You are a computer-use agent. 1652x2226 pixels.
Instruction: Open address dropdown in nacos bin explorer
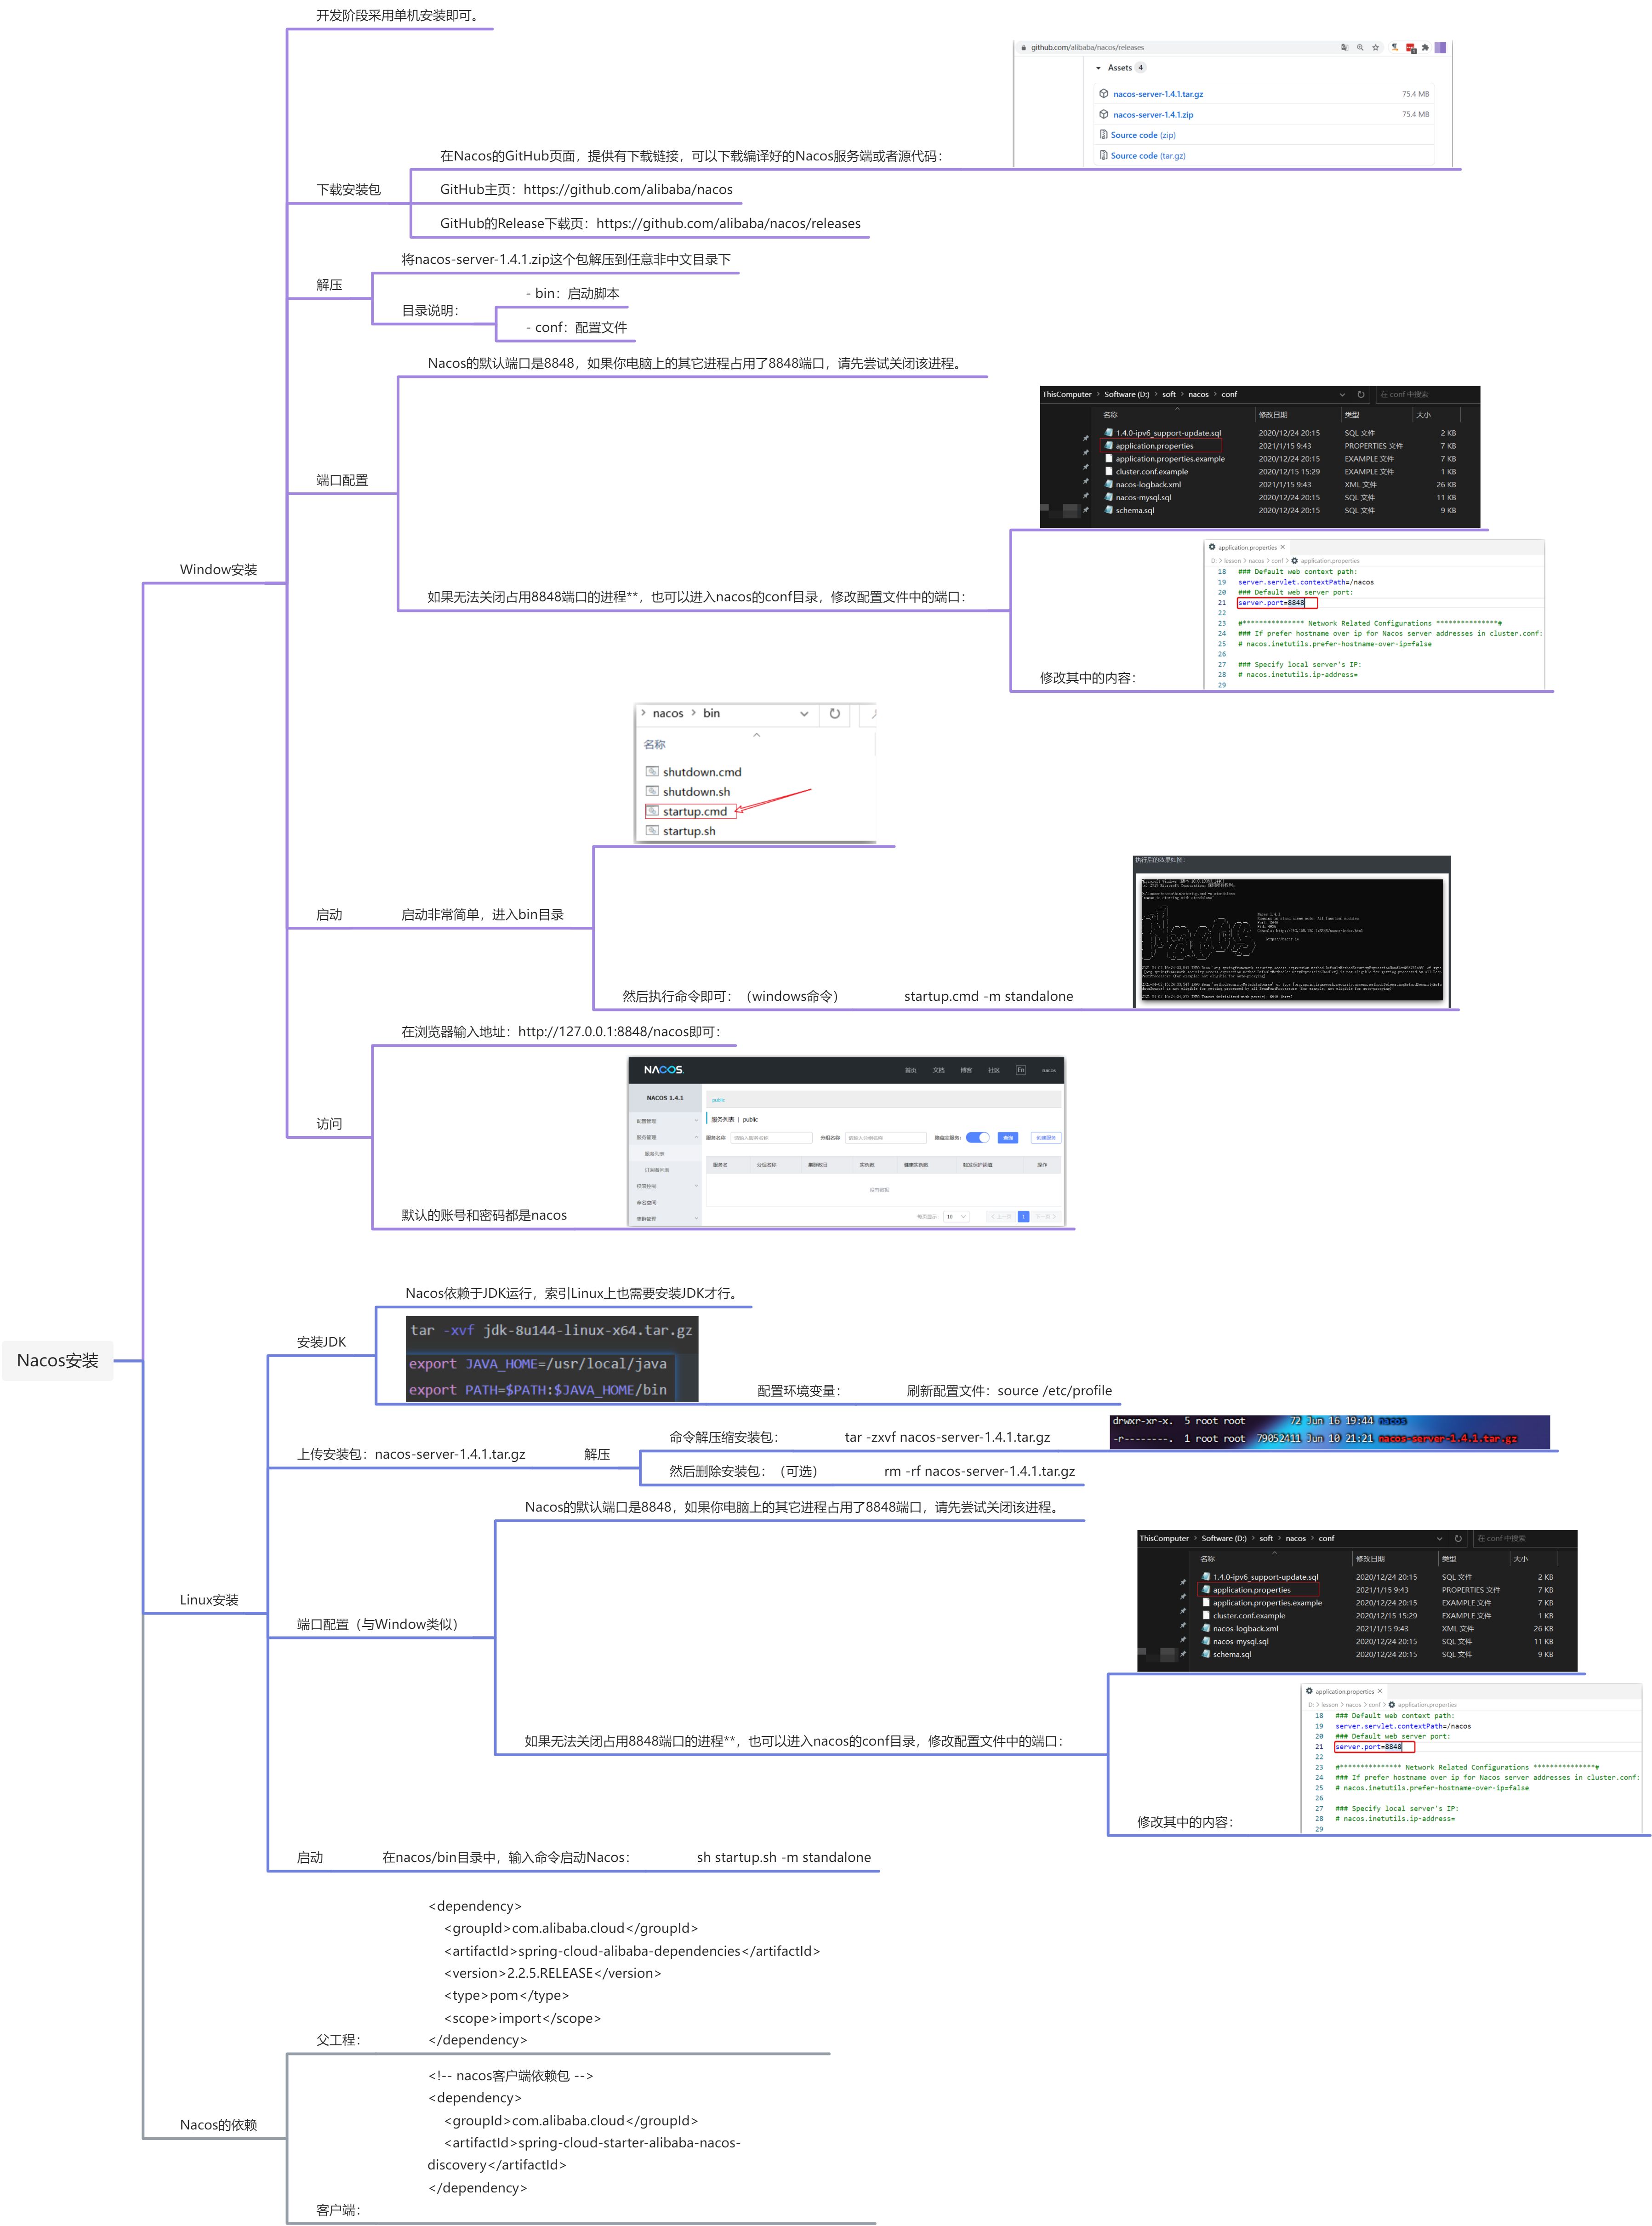(x=804, y=713)
